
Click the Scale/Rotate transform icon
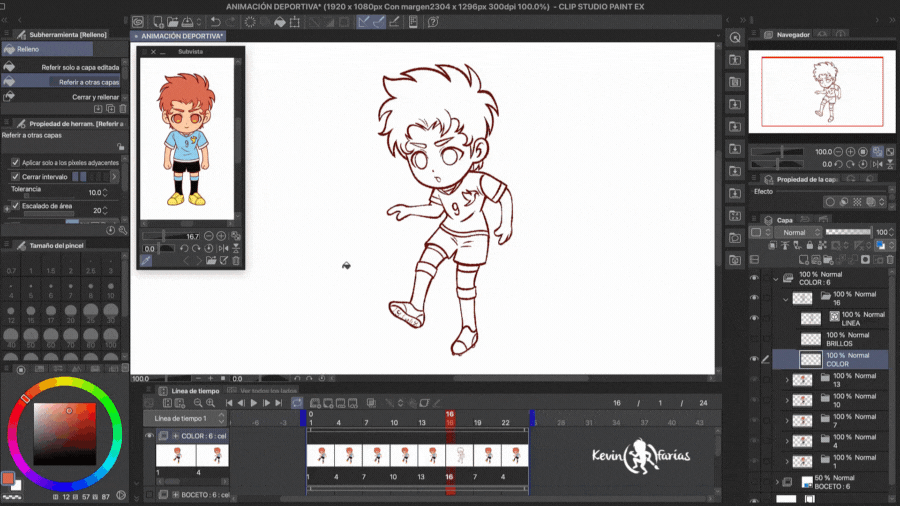[294, 22]
